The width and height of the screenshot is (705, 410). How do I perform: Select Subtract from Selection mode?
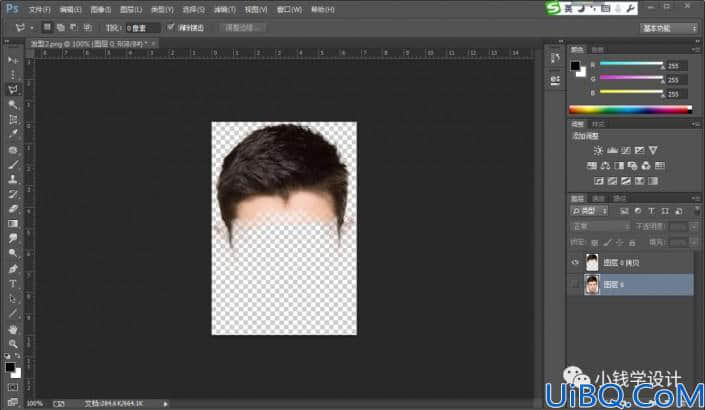tap(74, 27)
